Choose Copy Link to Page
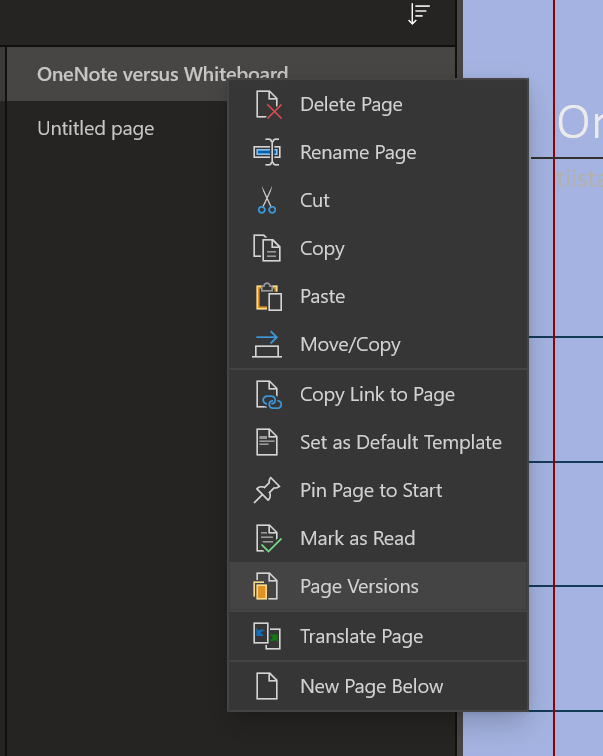This screenshot has width=603, height=756. click(377, 395)
